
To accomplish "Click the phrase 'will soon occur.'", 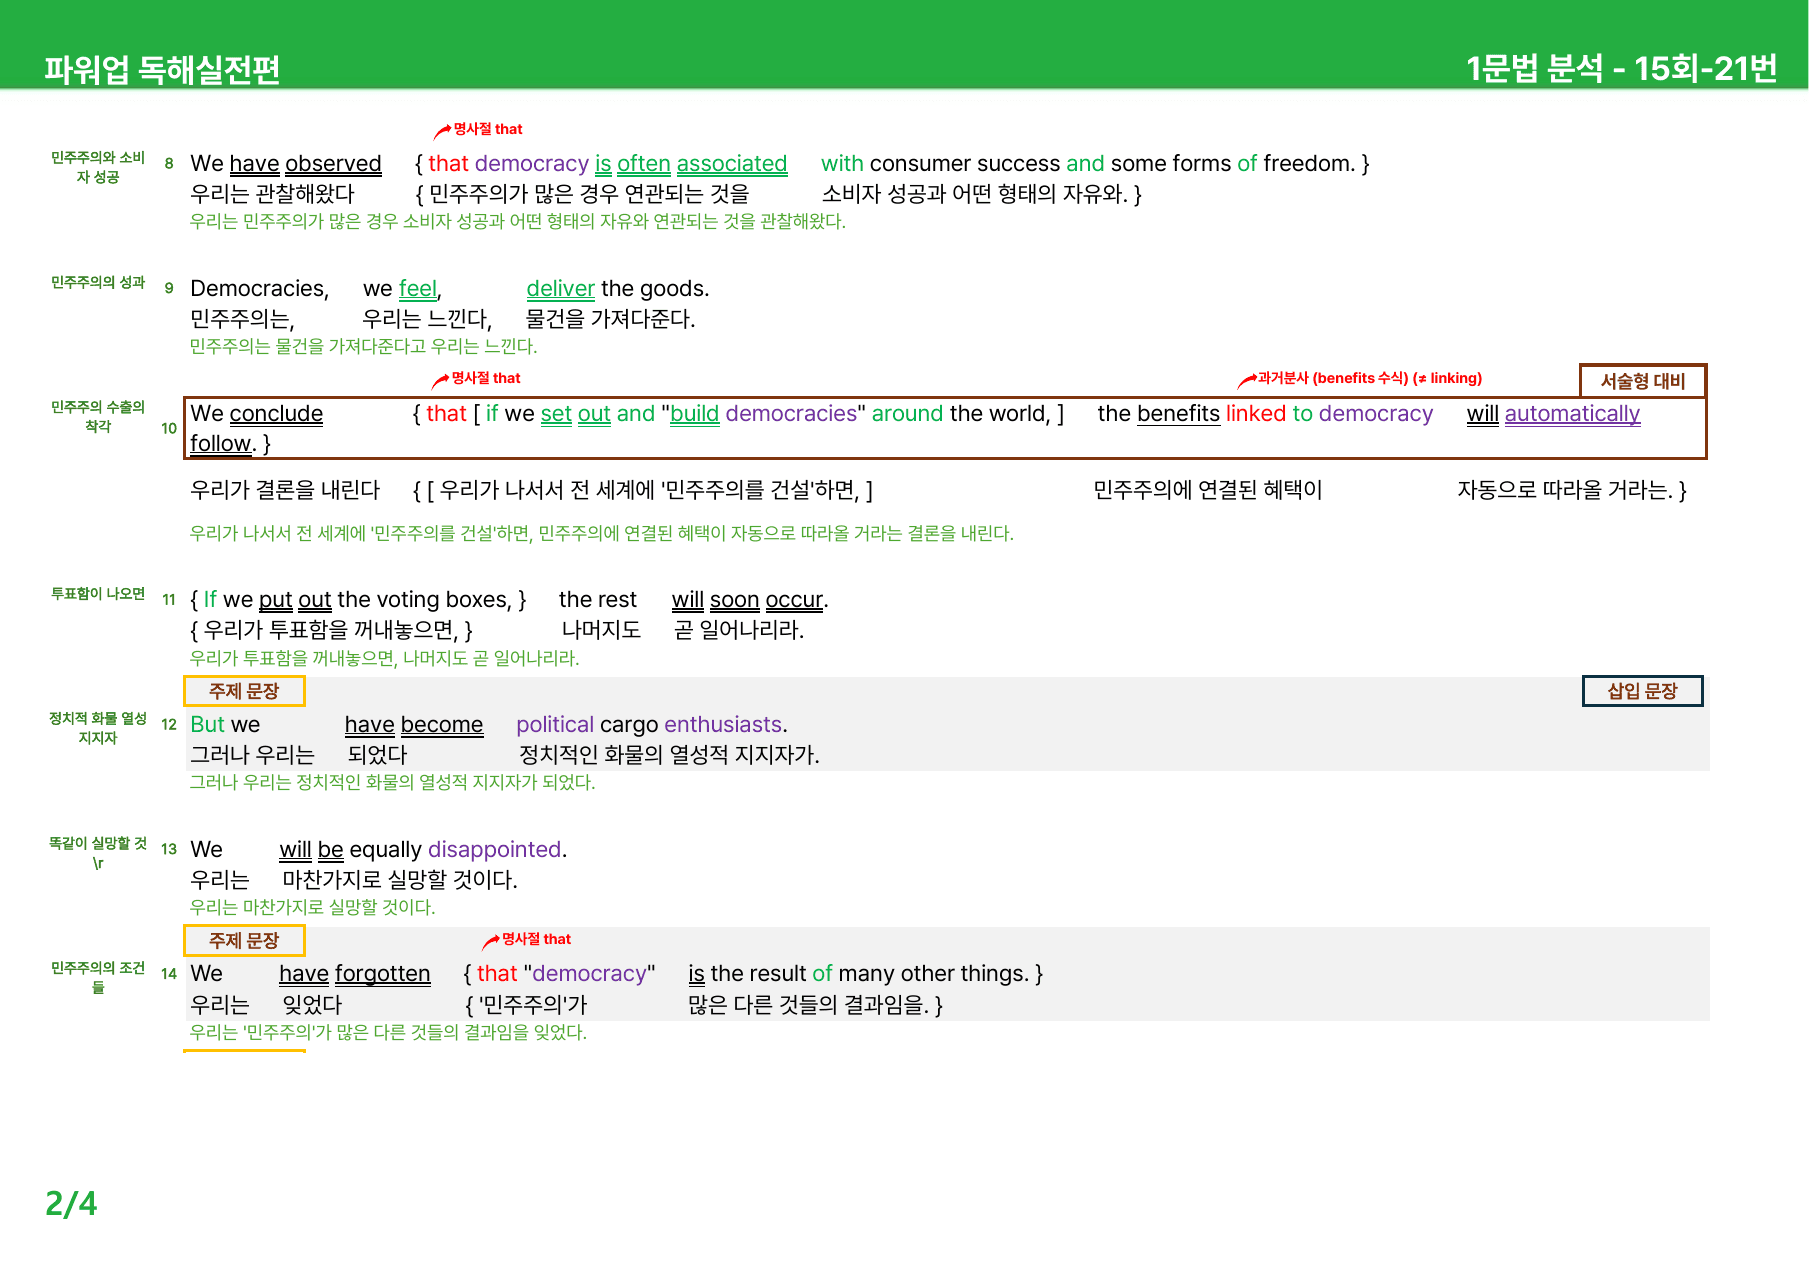I will [x=750, y=600].
